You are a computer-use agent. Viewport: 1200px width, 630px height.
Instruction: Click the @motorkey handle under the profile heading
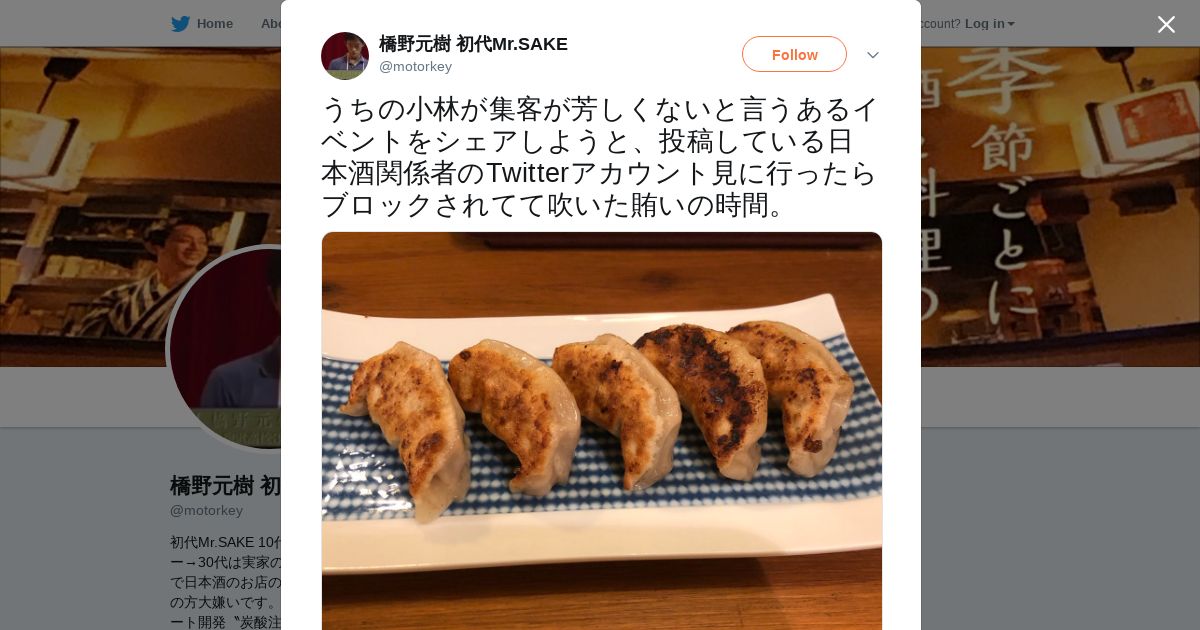point(206,511)
